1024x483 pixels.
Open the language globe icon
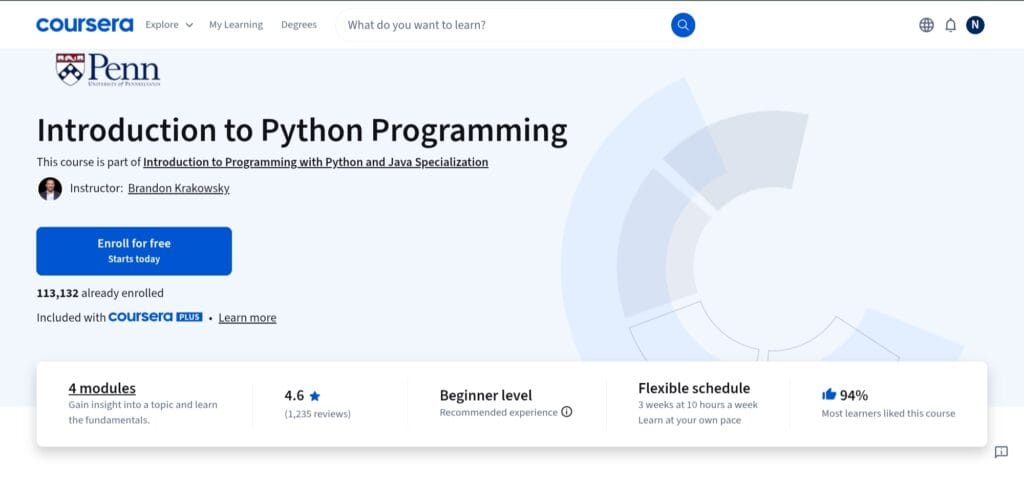tap(926, 25)
